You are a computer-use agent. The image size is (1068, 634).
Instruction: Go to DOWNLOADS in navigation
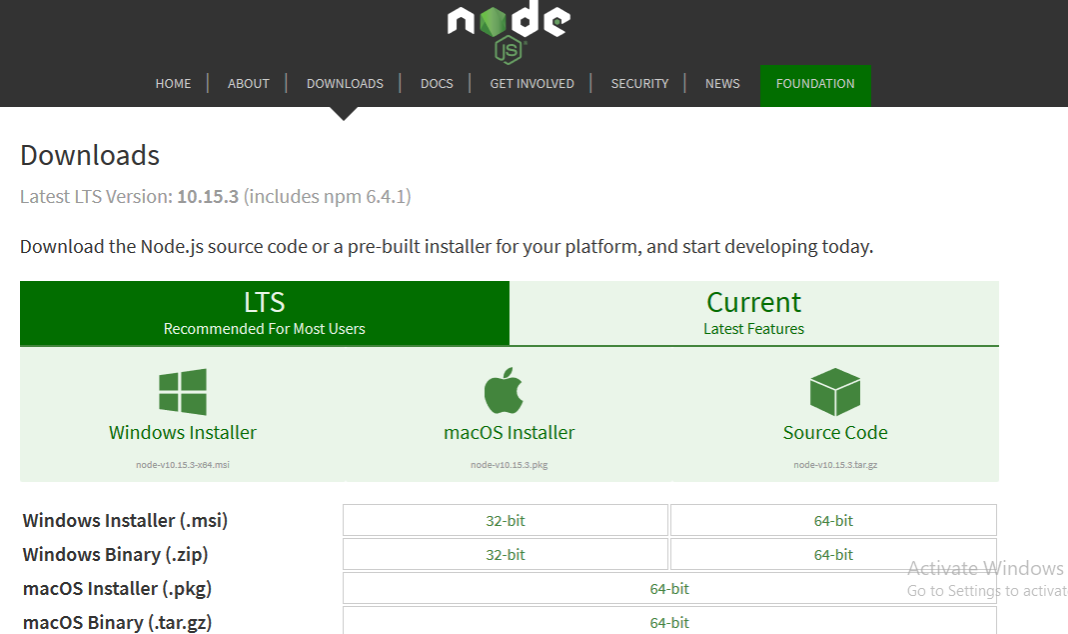pyautogui.click(x=345, y=84)
